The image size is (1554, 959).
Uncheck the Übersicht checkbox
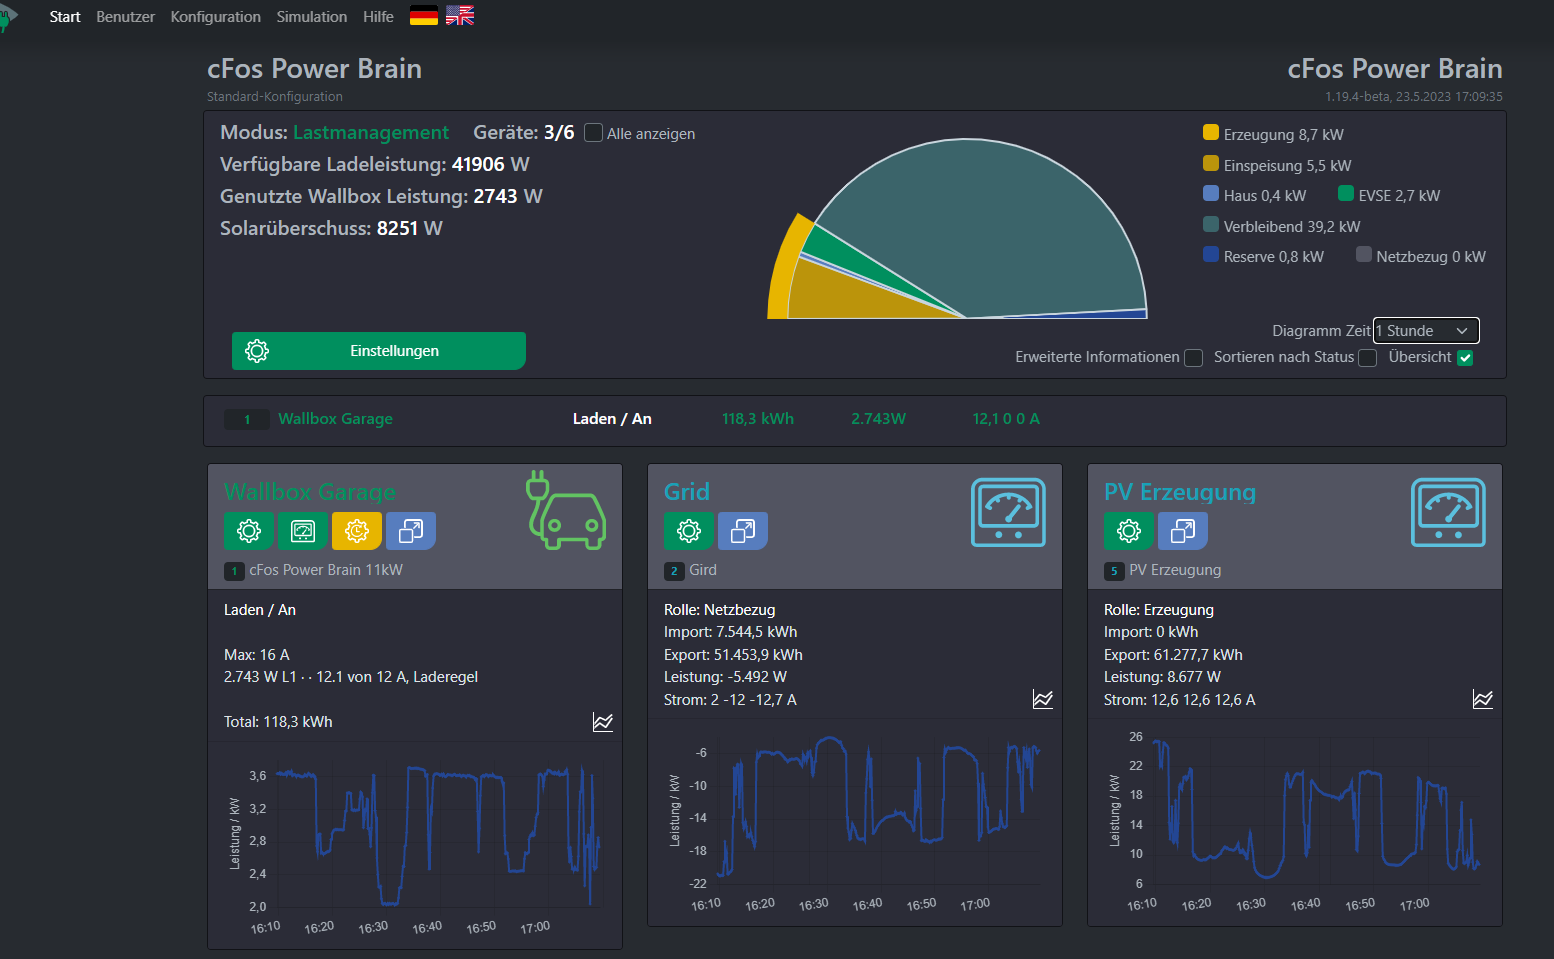pos(1465,358)
